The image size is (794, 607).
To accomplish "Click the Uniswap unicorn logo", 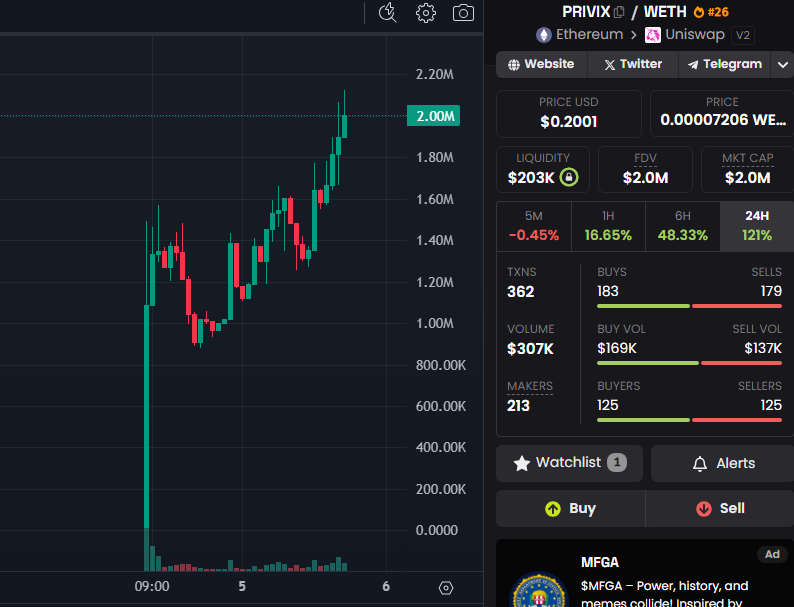I will (x=652, y=35).
